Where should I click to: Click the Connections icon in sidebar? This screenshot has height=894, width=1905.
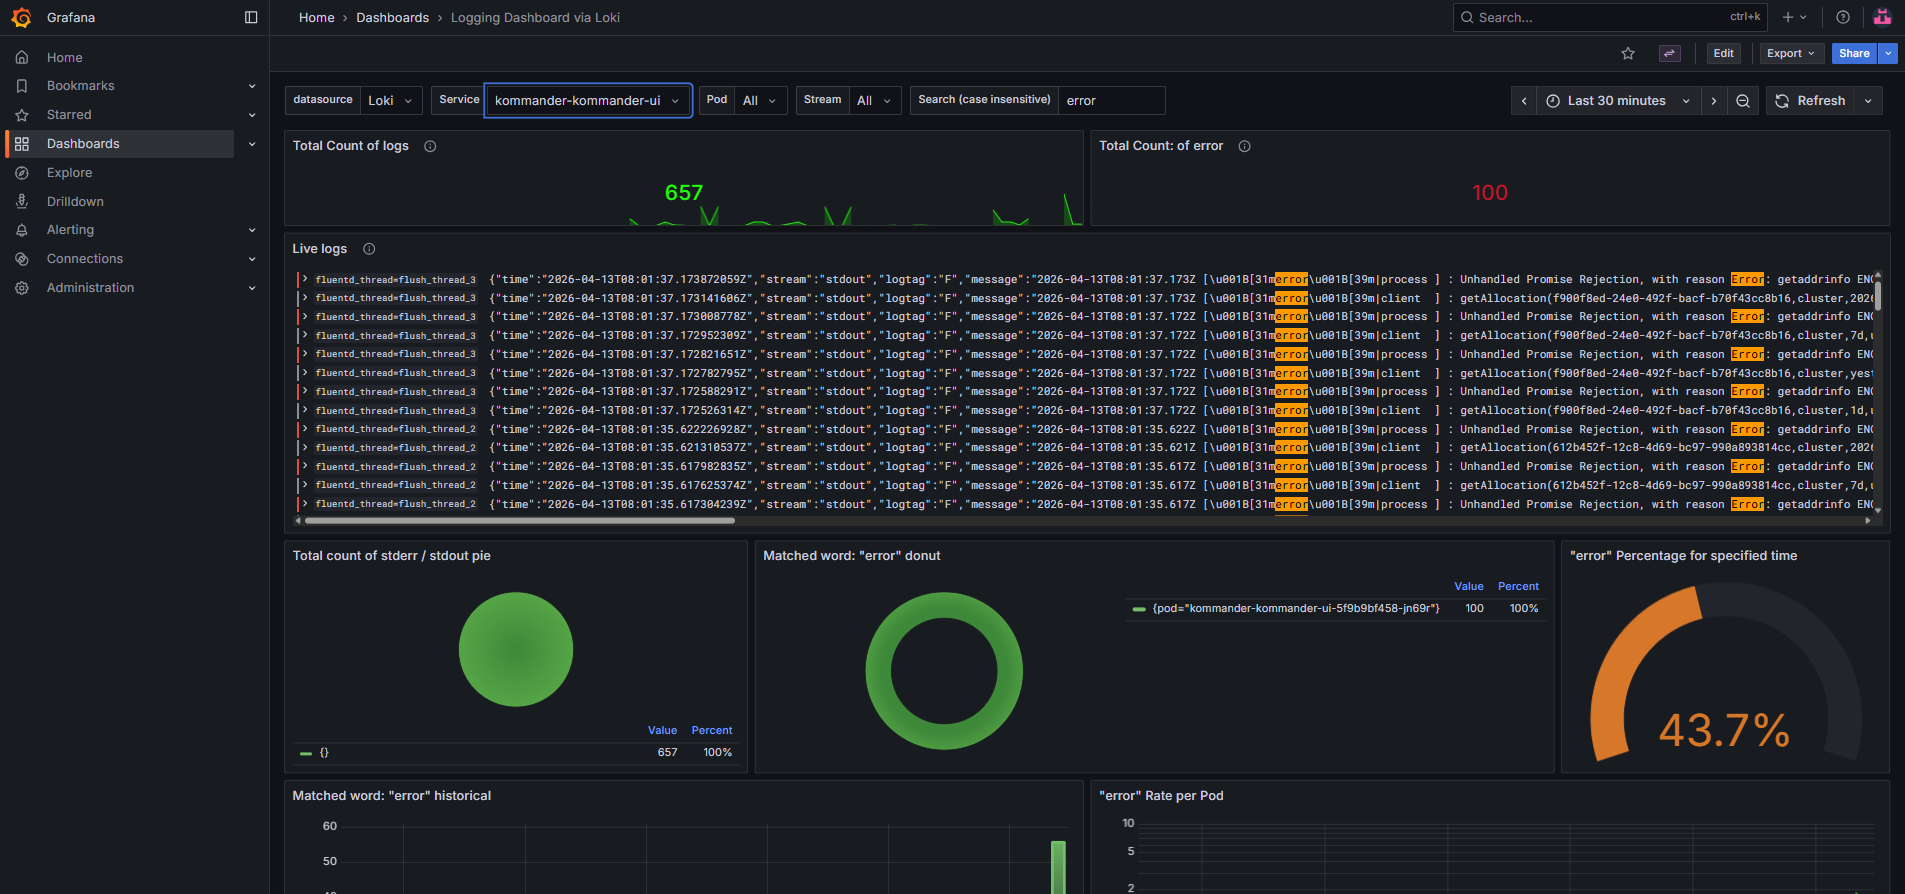click(22, 259)
